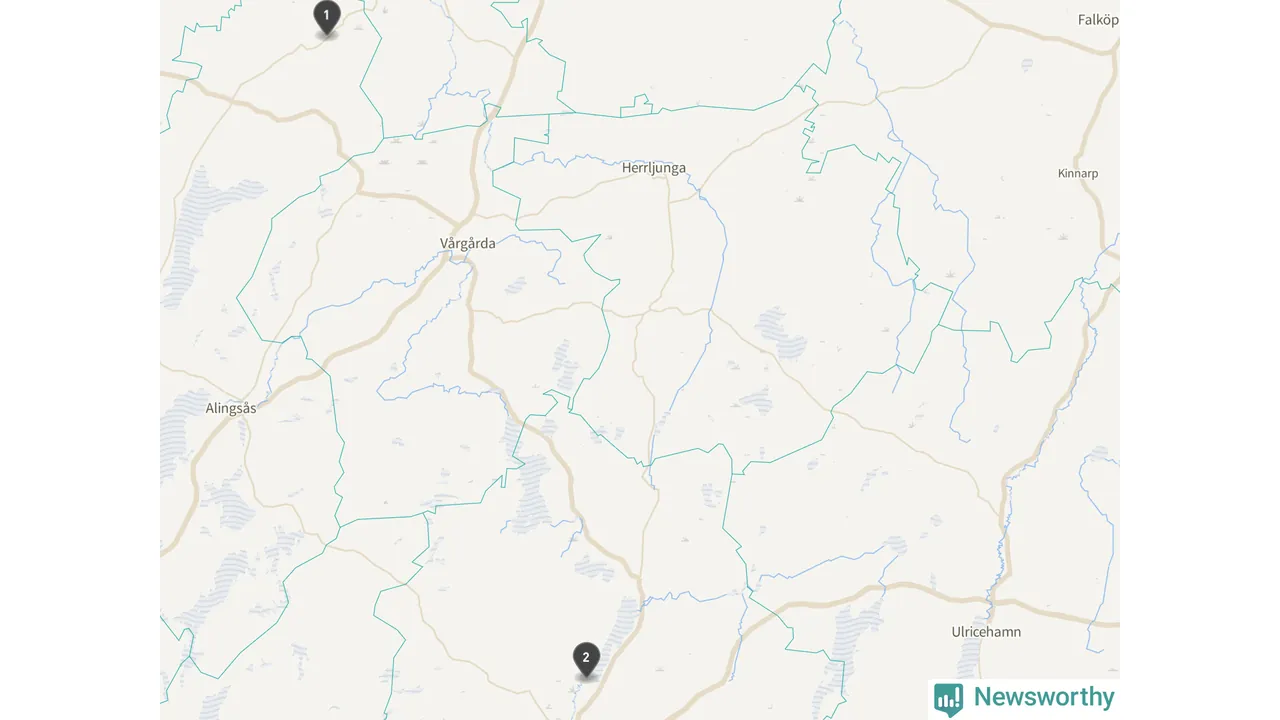
Task: Select the Herrljunga town label
Action: click(654, 168)
